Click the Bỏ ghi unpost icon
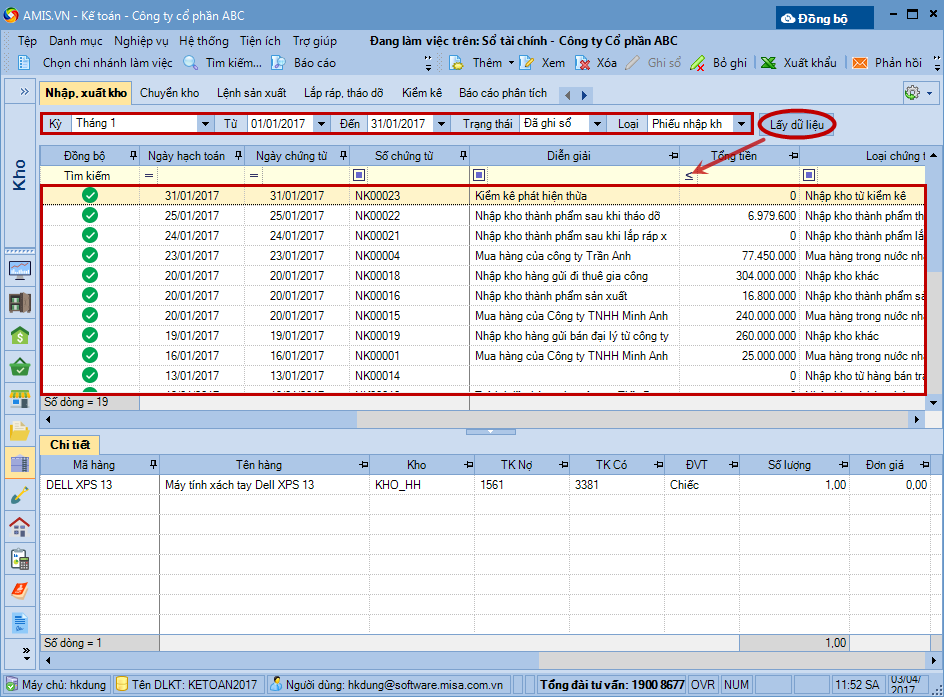 pos(697,63)
